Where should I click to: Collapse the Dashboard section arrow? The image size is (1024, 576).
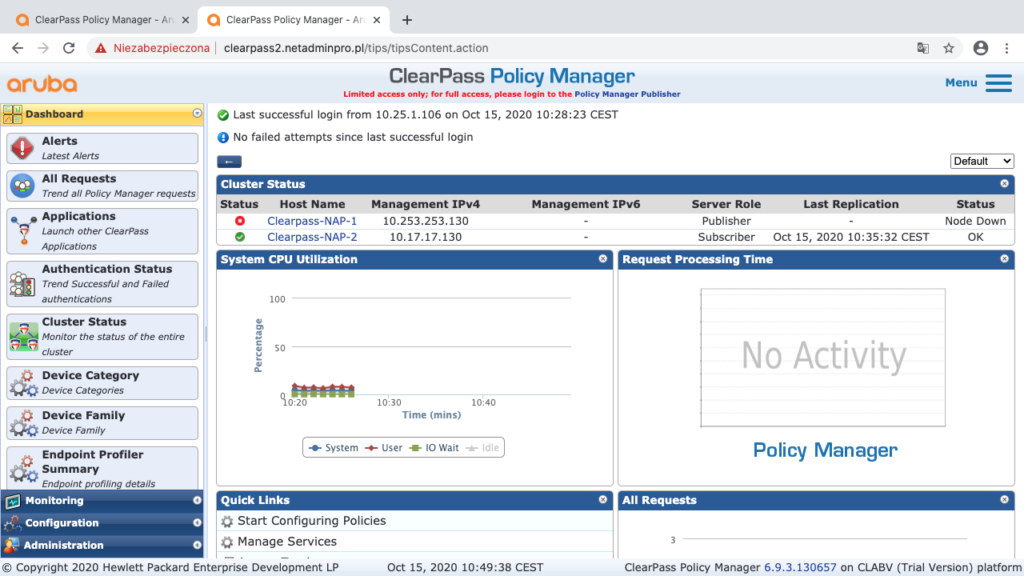(197, 114)
